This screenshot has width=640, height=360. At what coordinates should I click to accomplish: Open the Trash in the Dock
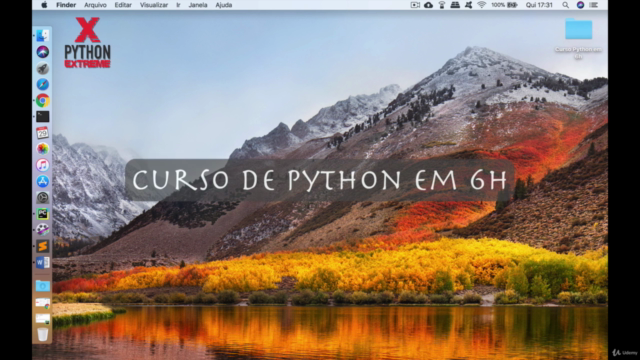coord(42,334)
